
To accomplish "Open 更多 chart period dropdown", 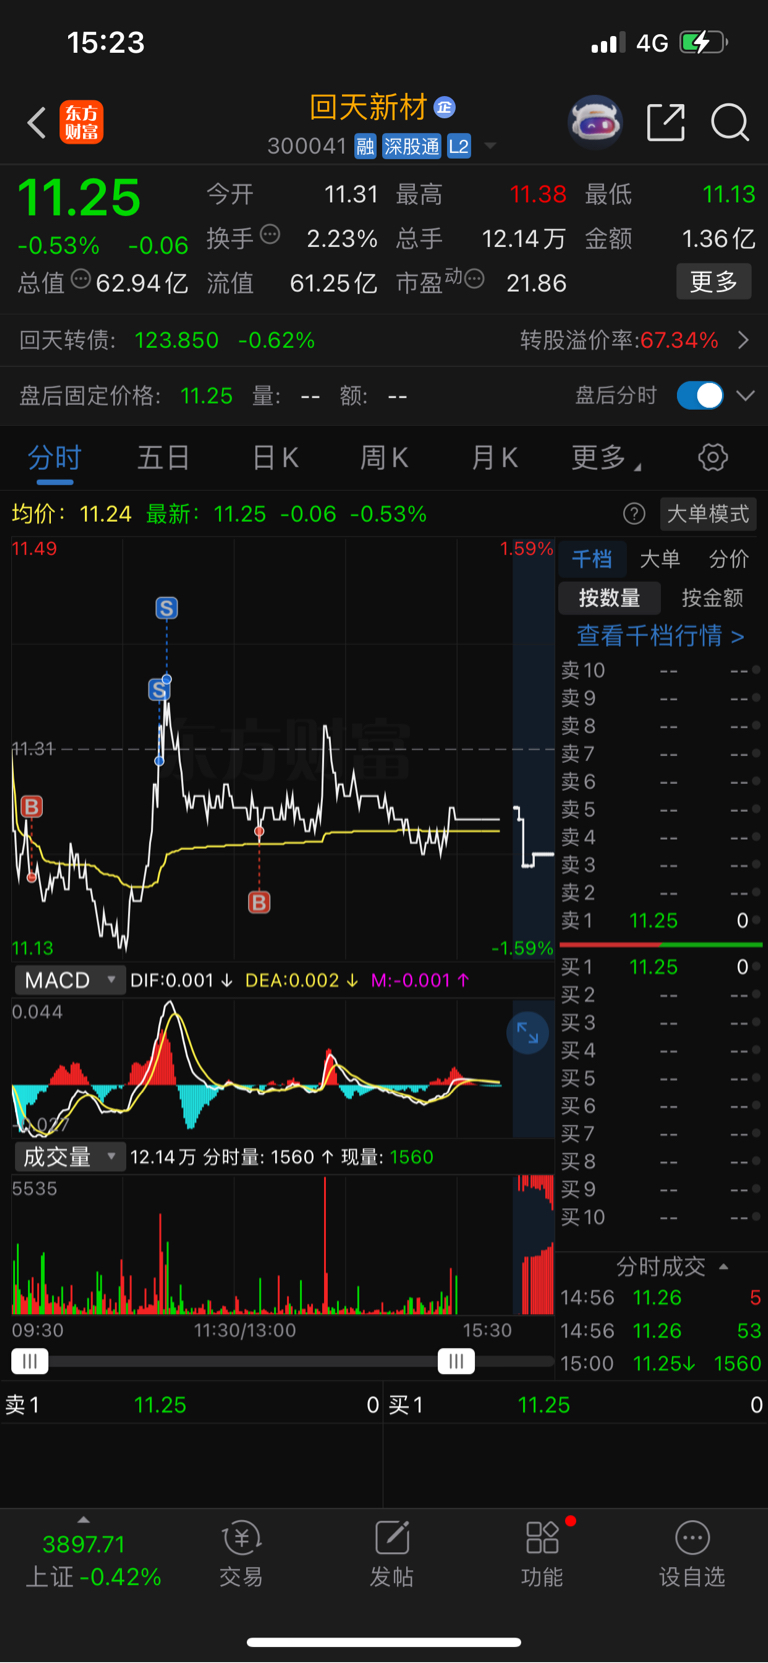I will 606,458.
